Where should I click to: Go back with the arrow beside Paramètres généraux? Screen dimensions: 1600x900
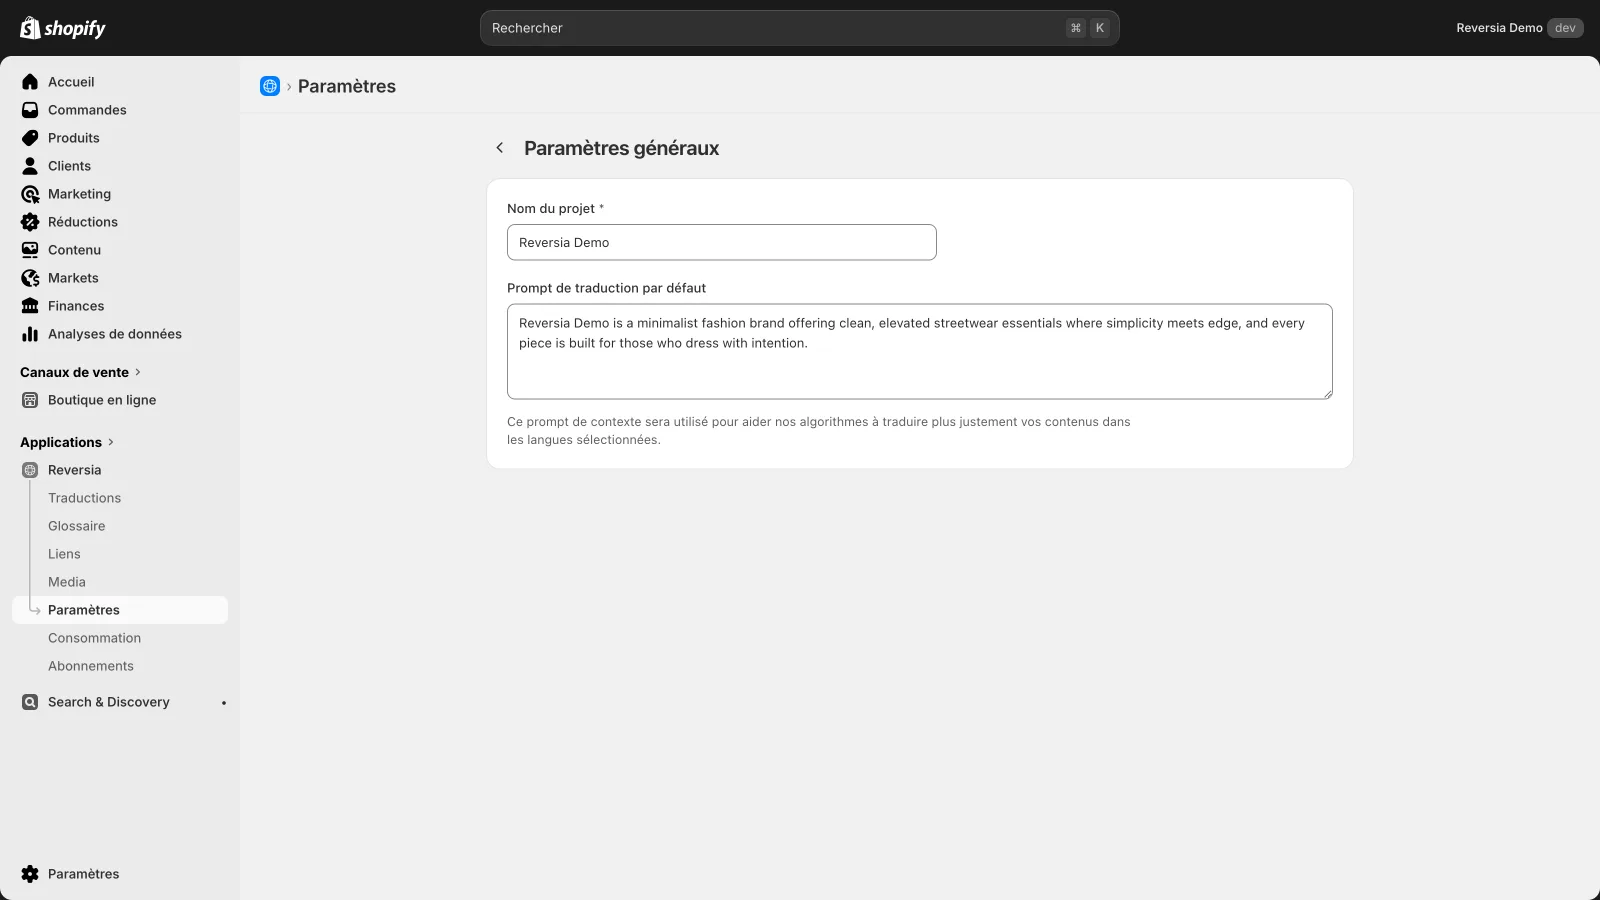point(500,148)
